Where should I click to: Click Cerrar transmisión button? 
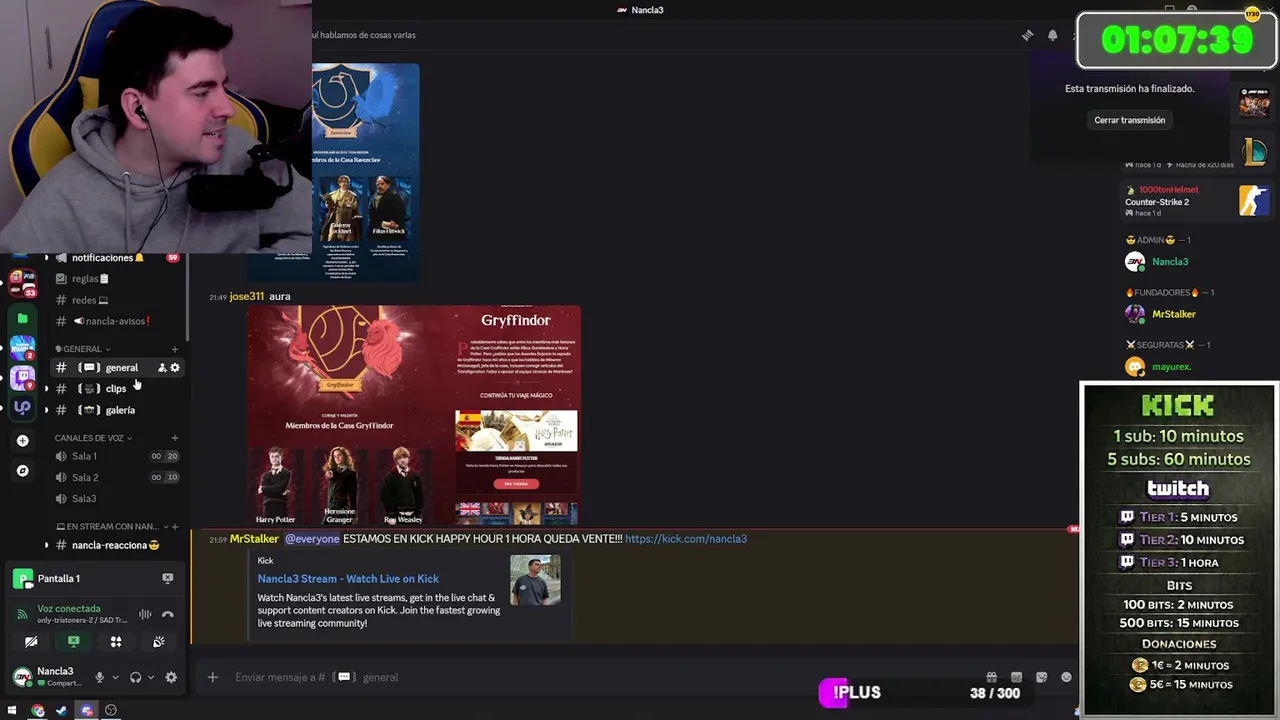tap(1129, 120)
